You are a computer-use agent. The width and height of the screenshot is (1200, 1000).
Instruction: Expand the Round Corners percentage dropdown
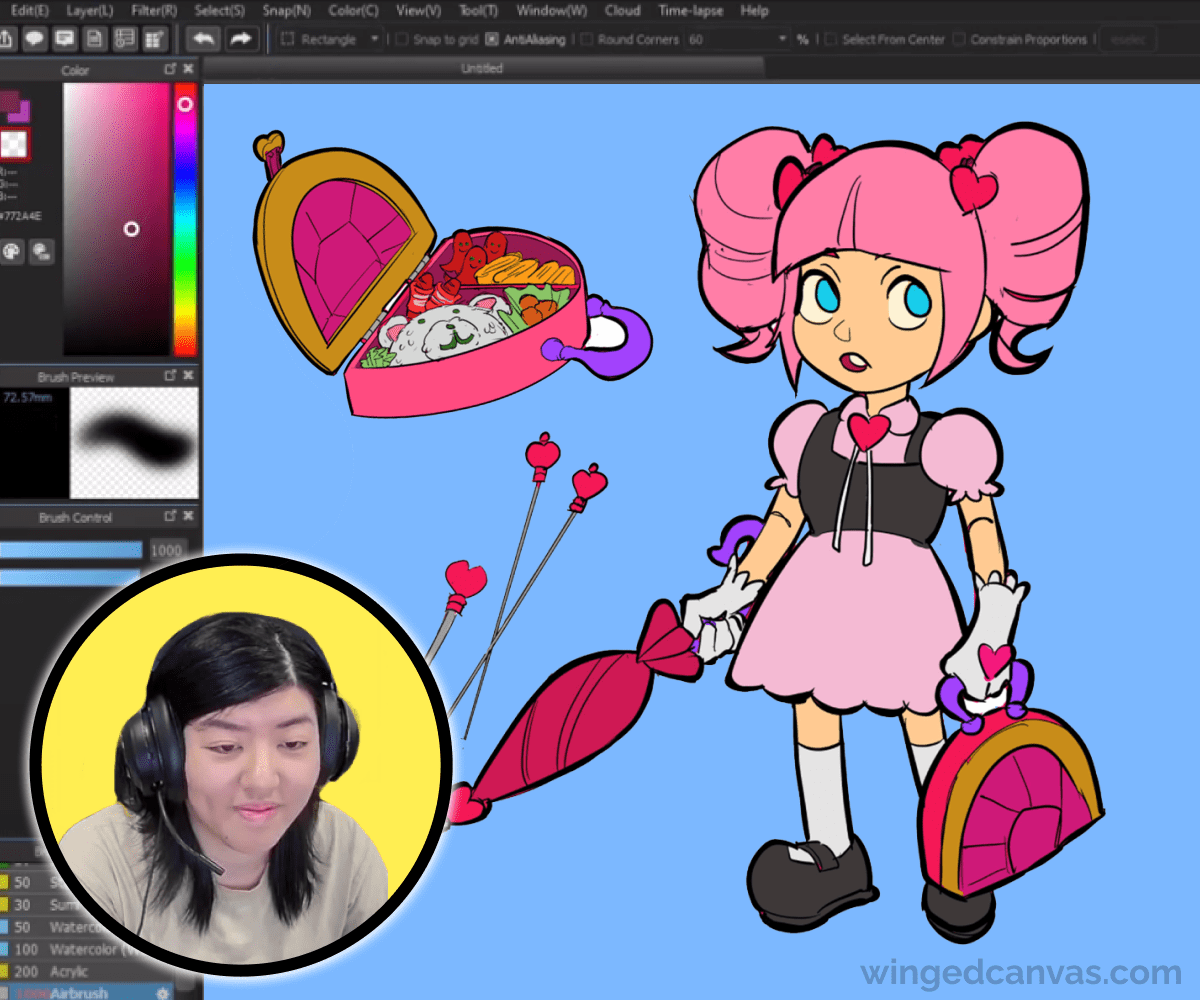[782, 40]
